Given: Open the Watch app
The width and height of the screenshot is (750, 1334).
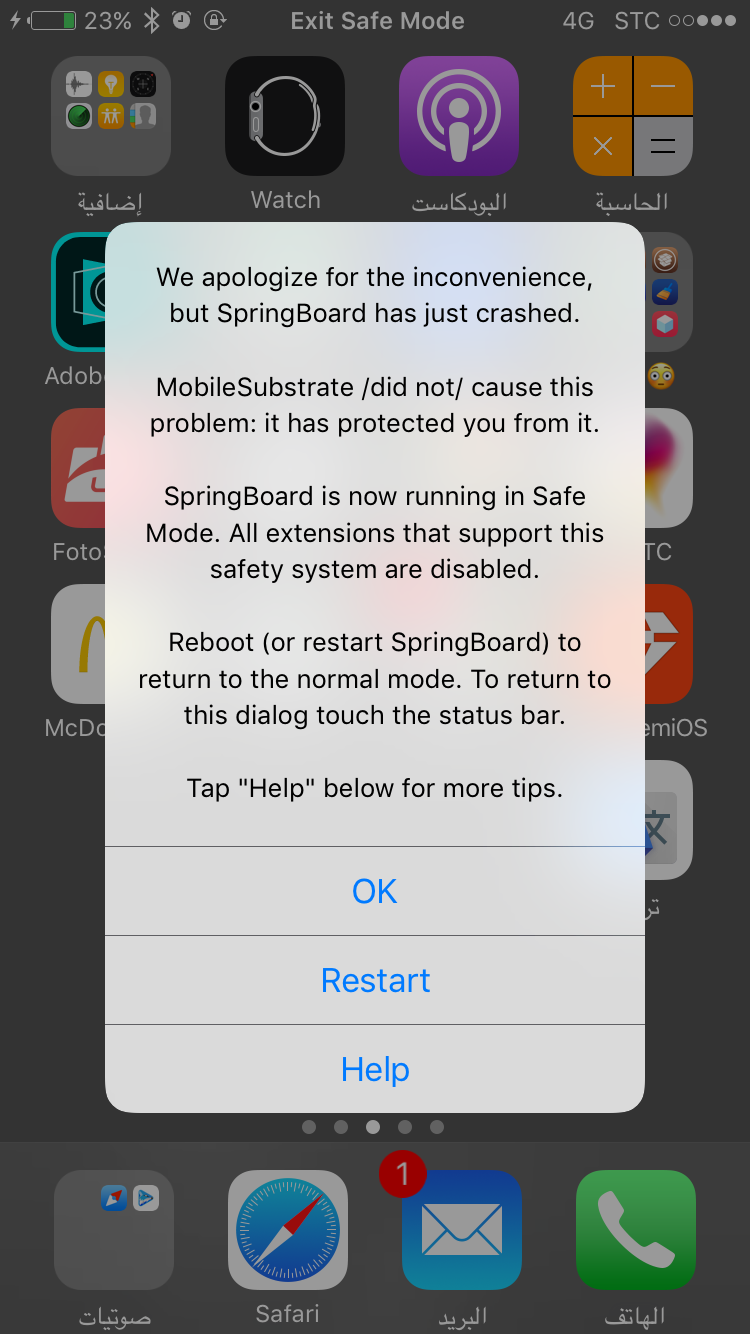Looking at the screenshot, I should click(x=285, y=116).
